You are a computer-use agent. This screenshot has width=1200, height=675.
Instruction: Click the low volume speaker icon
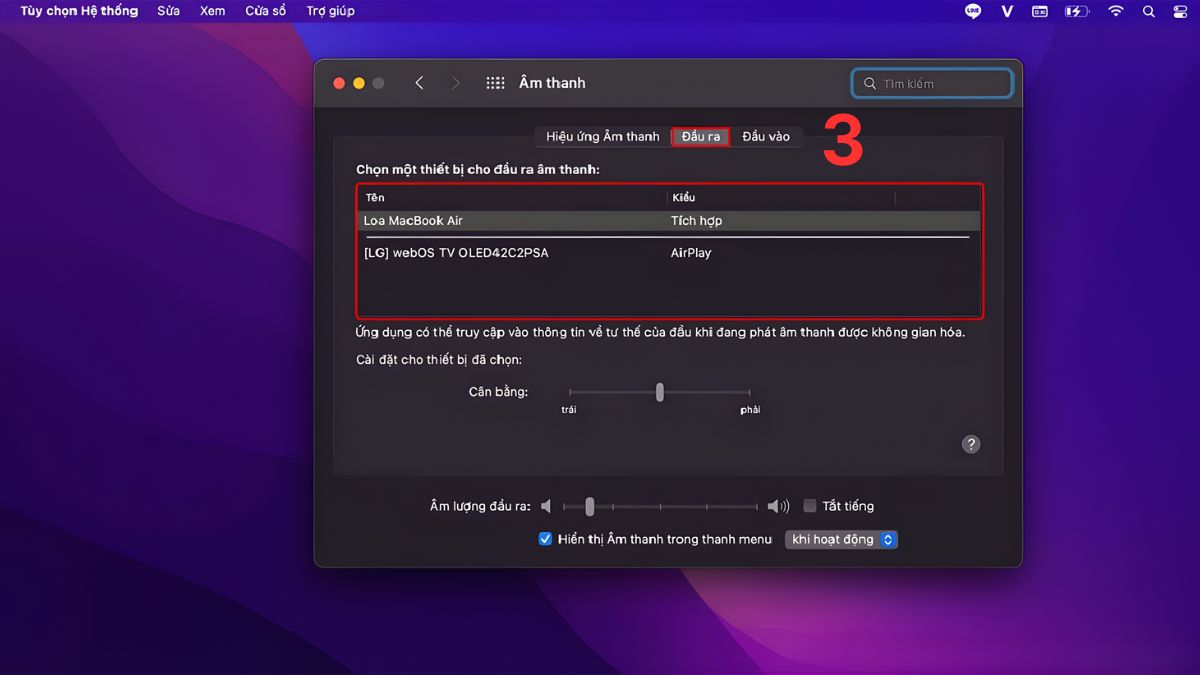[546, 506]
